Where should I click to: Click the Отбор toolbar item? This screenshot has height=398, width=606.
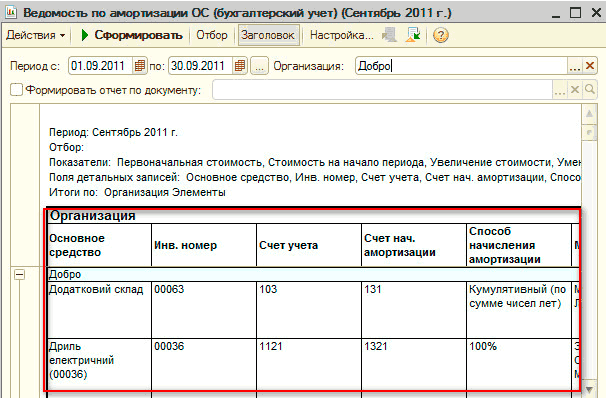pos(212,35)
